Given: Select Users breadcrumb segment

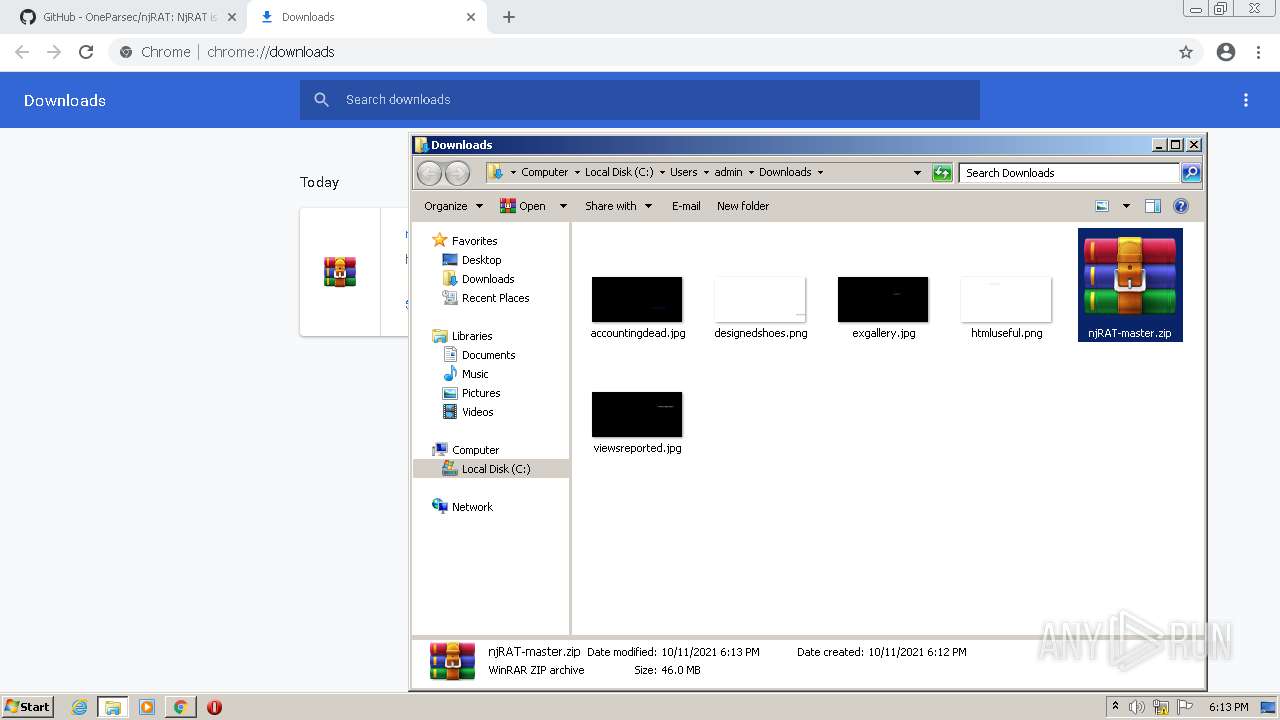Looking at the screenshot, I should [684, 172].
